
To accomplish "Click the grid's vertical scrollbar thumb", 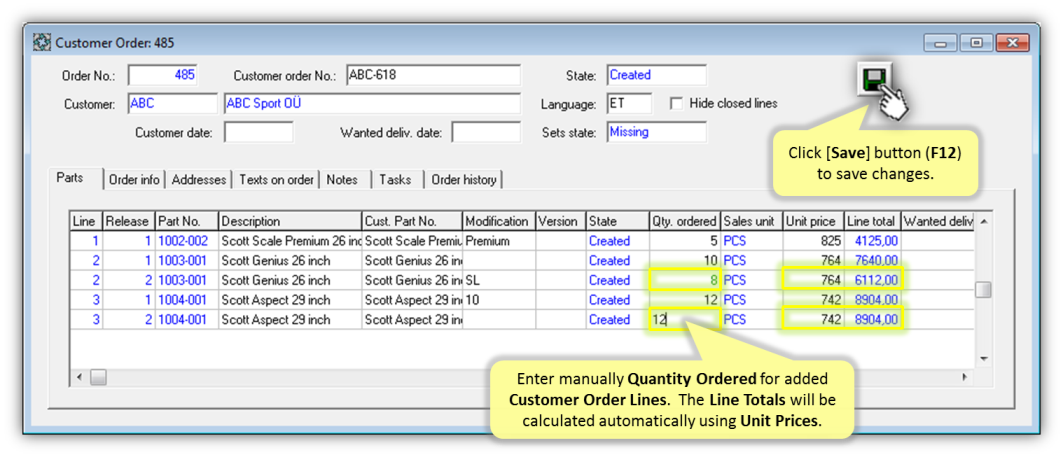I will [983, 289].
